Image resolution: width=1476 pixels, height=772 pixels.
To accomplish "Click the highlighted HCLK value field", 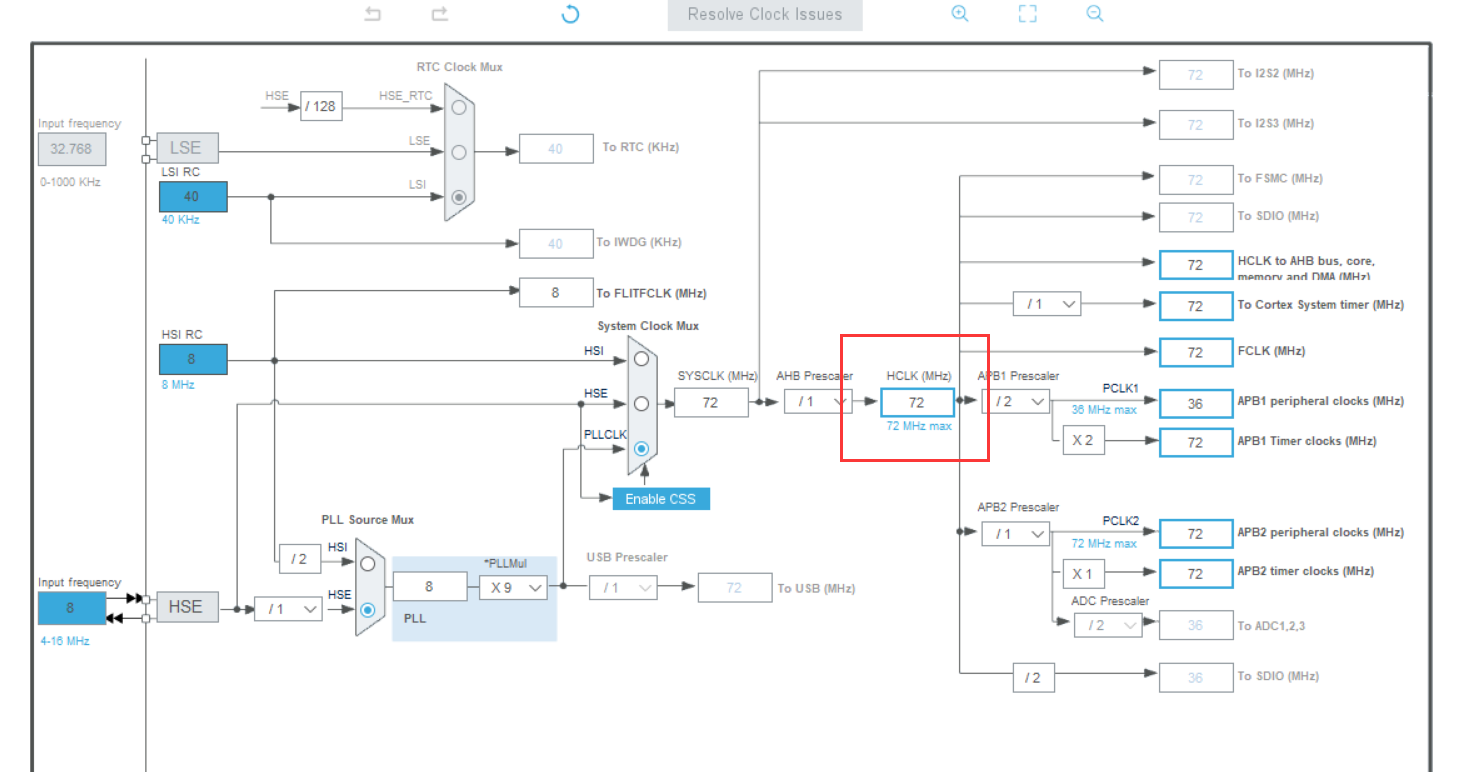I will [x=916, y=401].
